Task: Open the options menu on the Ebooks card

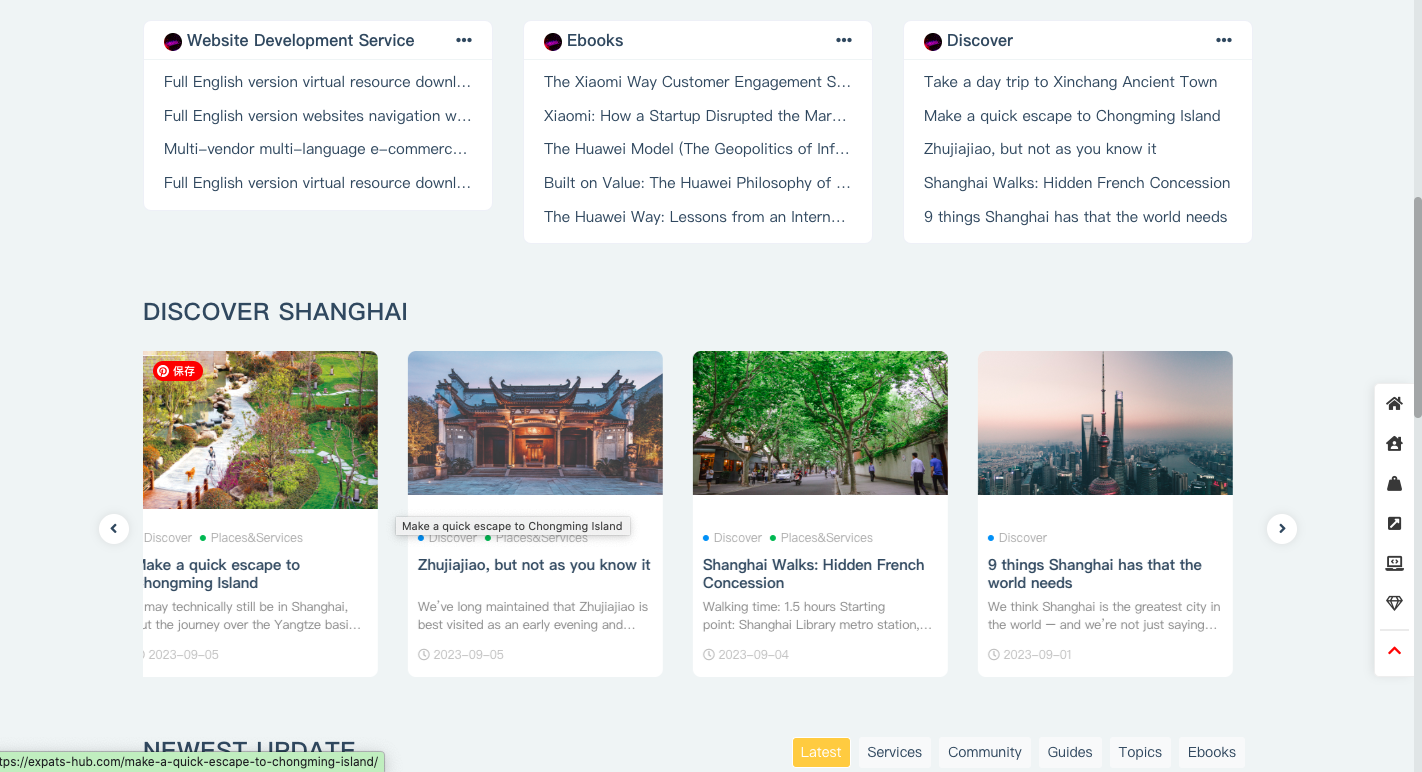Action: click(x=844, y=40)
